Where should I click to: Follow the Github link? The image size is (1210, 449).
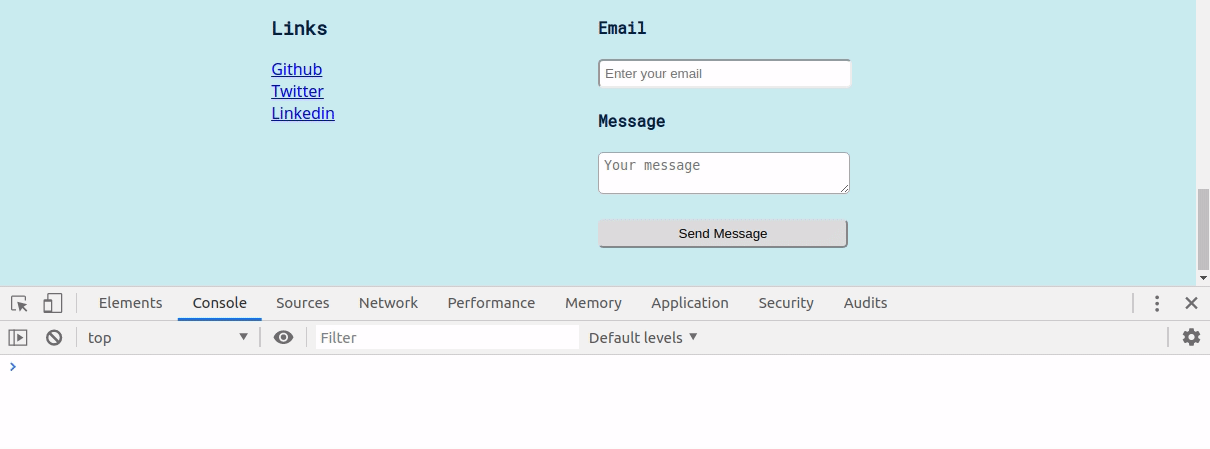click(x=296, y=69)
